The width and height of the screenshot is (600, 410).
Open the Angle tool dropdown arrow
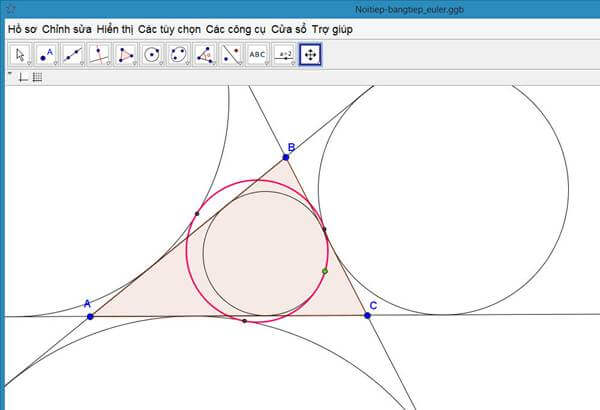(214, 64)
